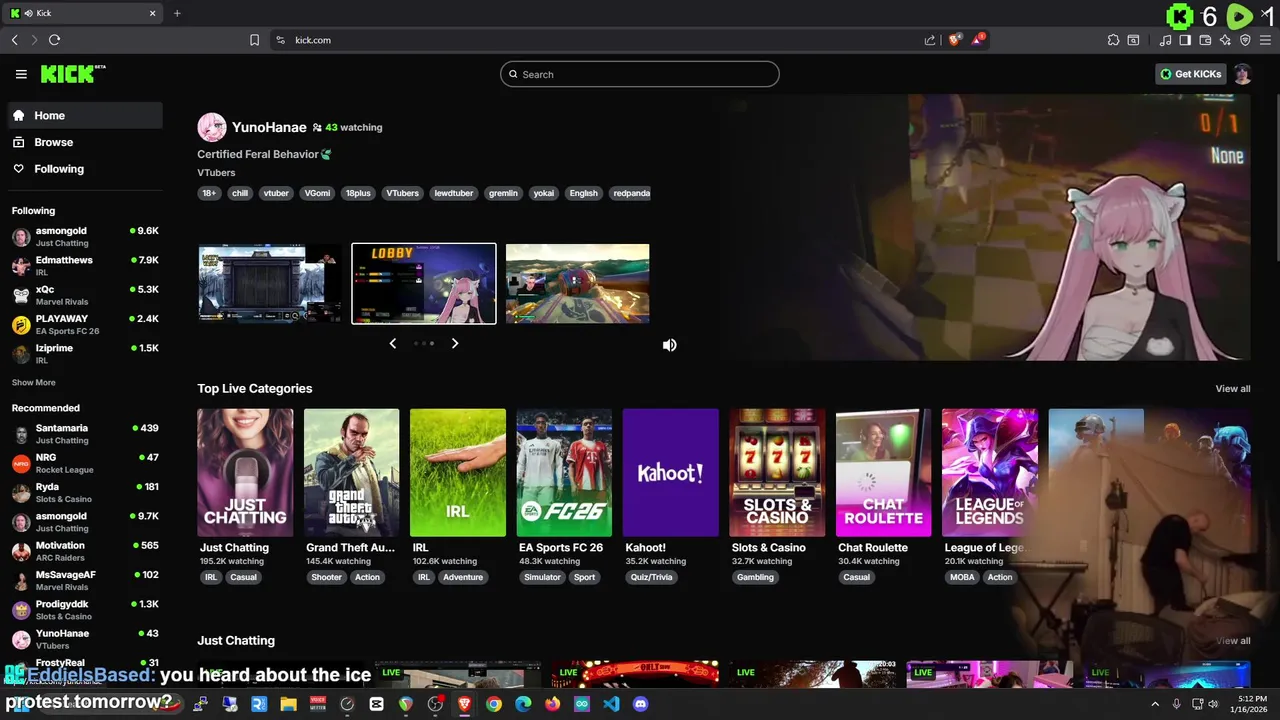Image resolution: width=1280 pixels, height=720 pixels.
Task: Go to next carousel slide arrow
Action: tap(455, 343)
